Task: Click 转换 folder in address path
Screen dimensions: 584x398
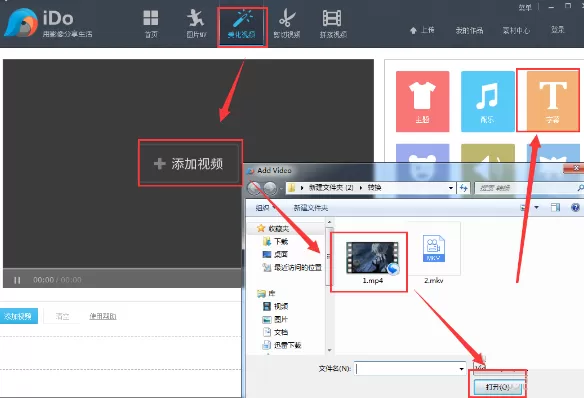Action: pos(374,188)
